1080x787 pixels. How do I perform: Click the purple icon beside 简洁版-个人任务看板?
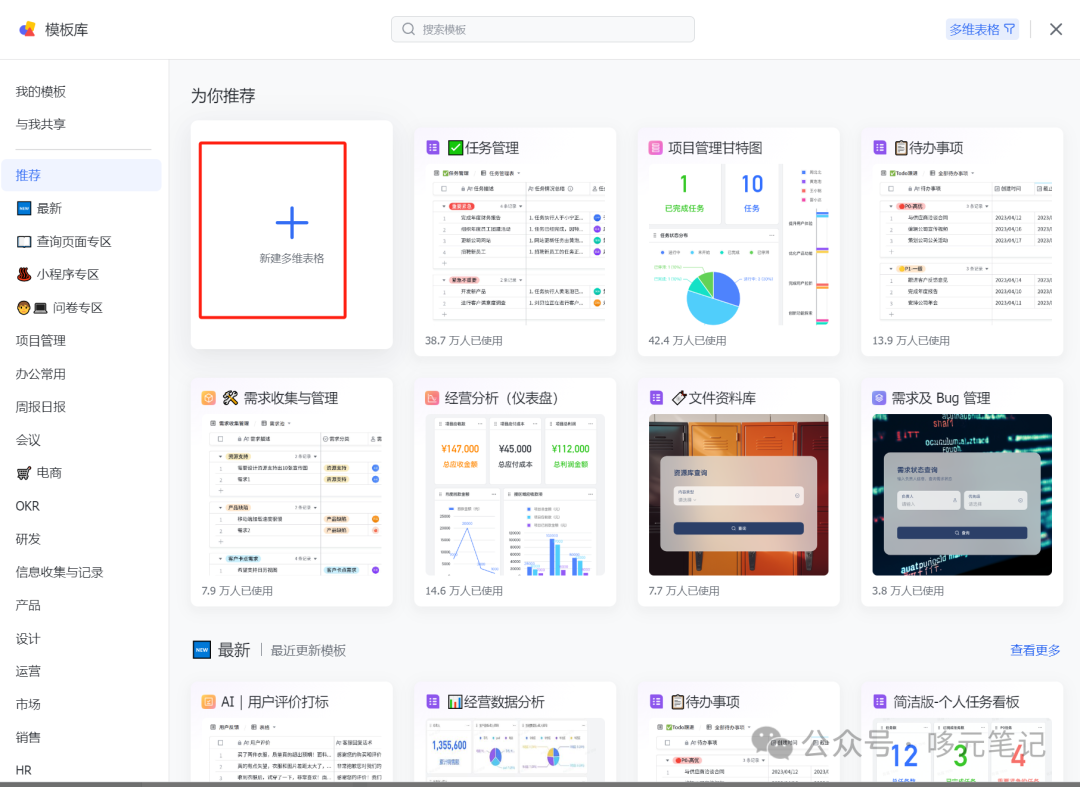point(880,702)
